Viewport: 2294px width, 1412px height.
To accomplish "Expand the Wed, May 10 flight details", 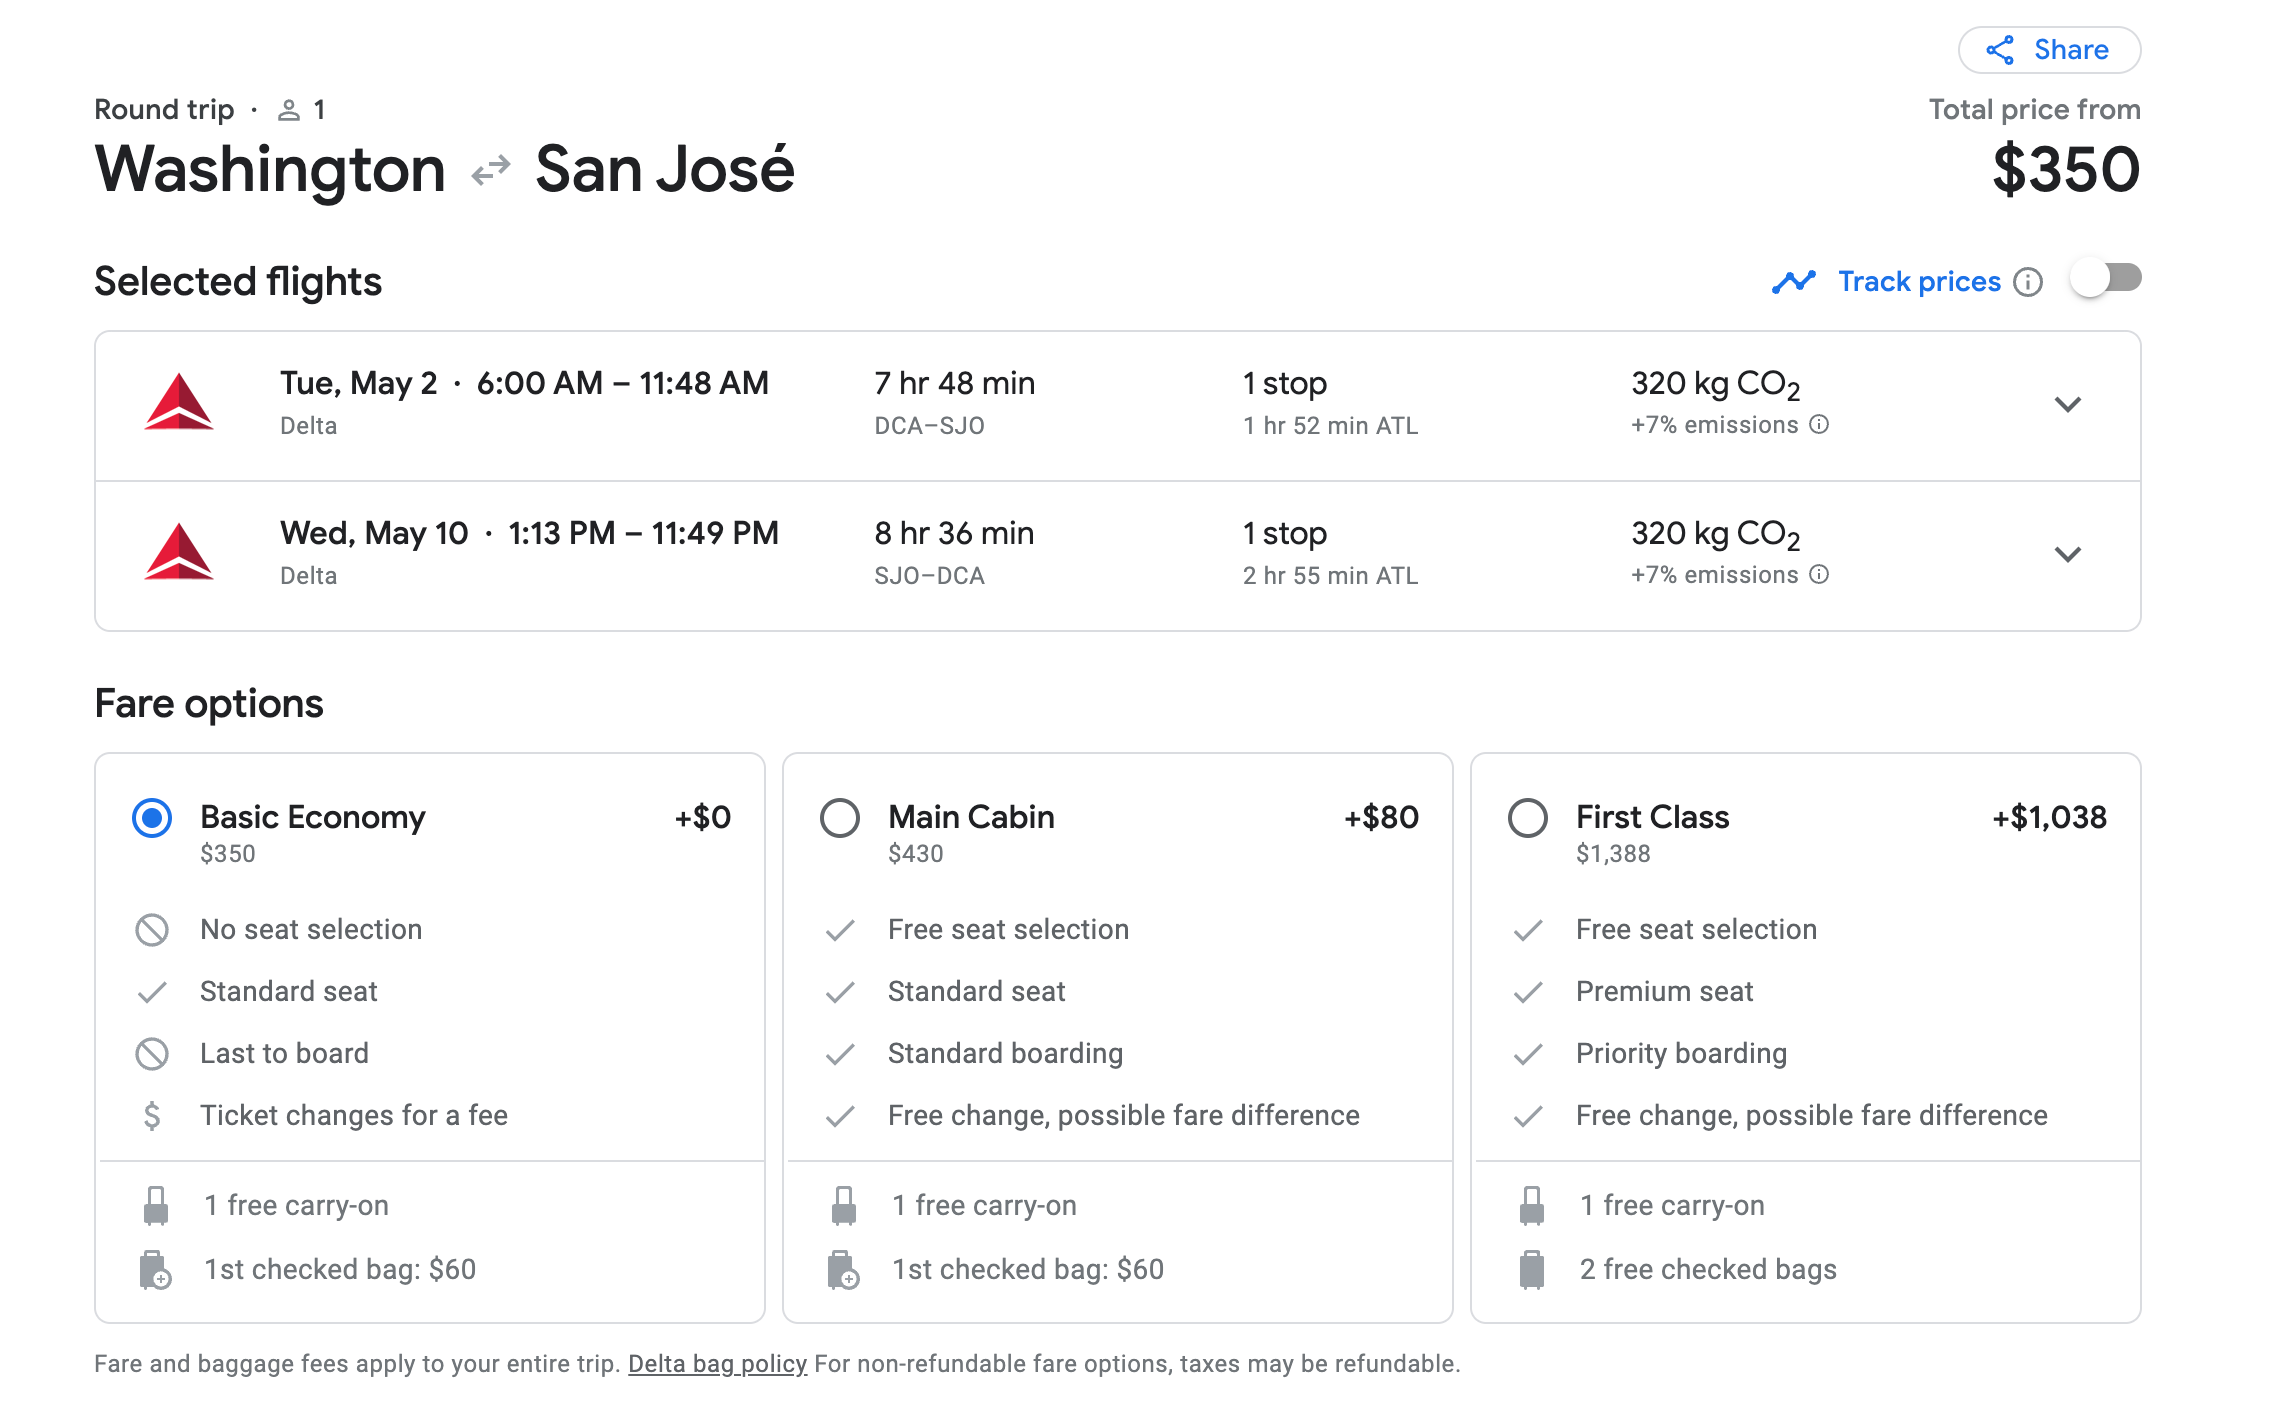I will tap(2067, 554).
